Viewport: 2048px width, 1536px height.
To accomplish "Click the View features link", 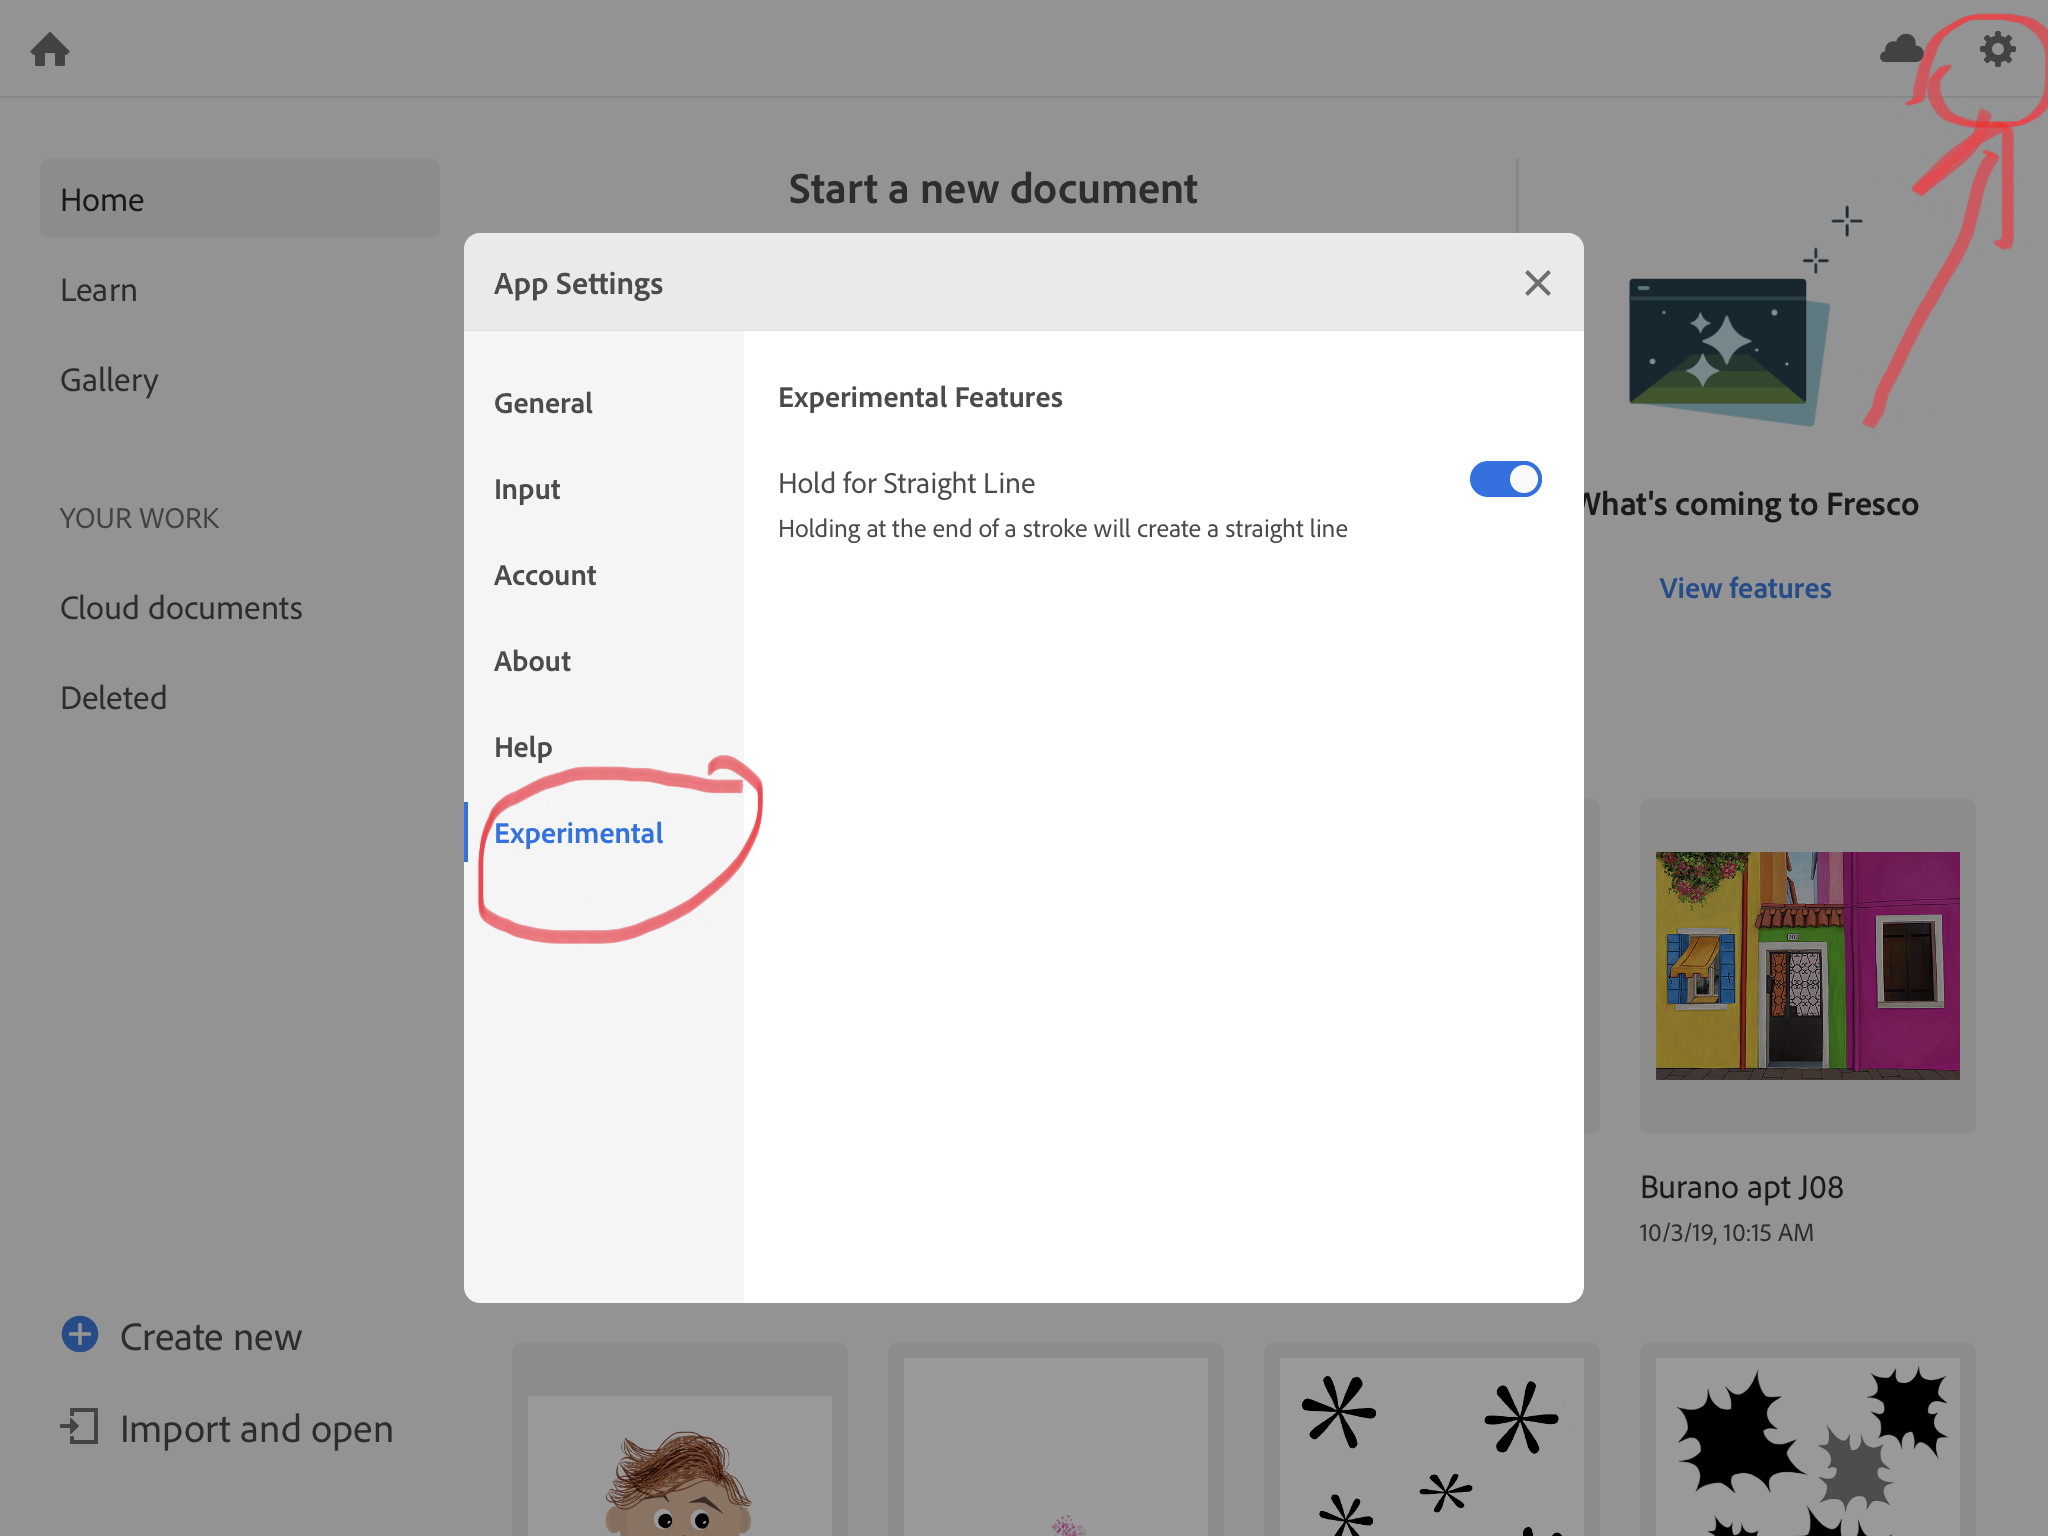I will click(x=1745, y=588).
